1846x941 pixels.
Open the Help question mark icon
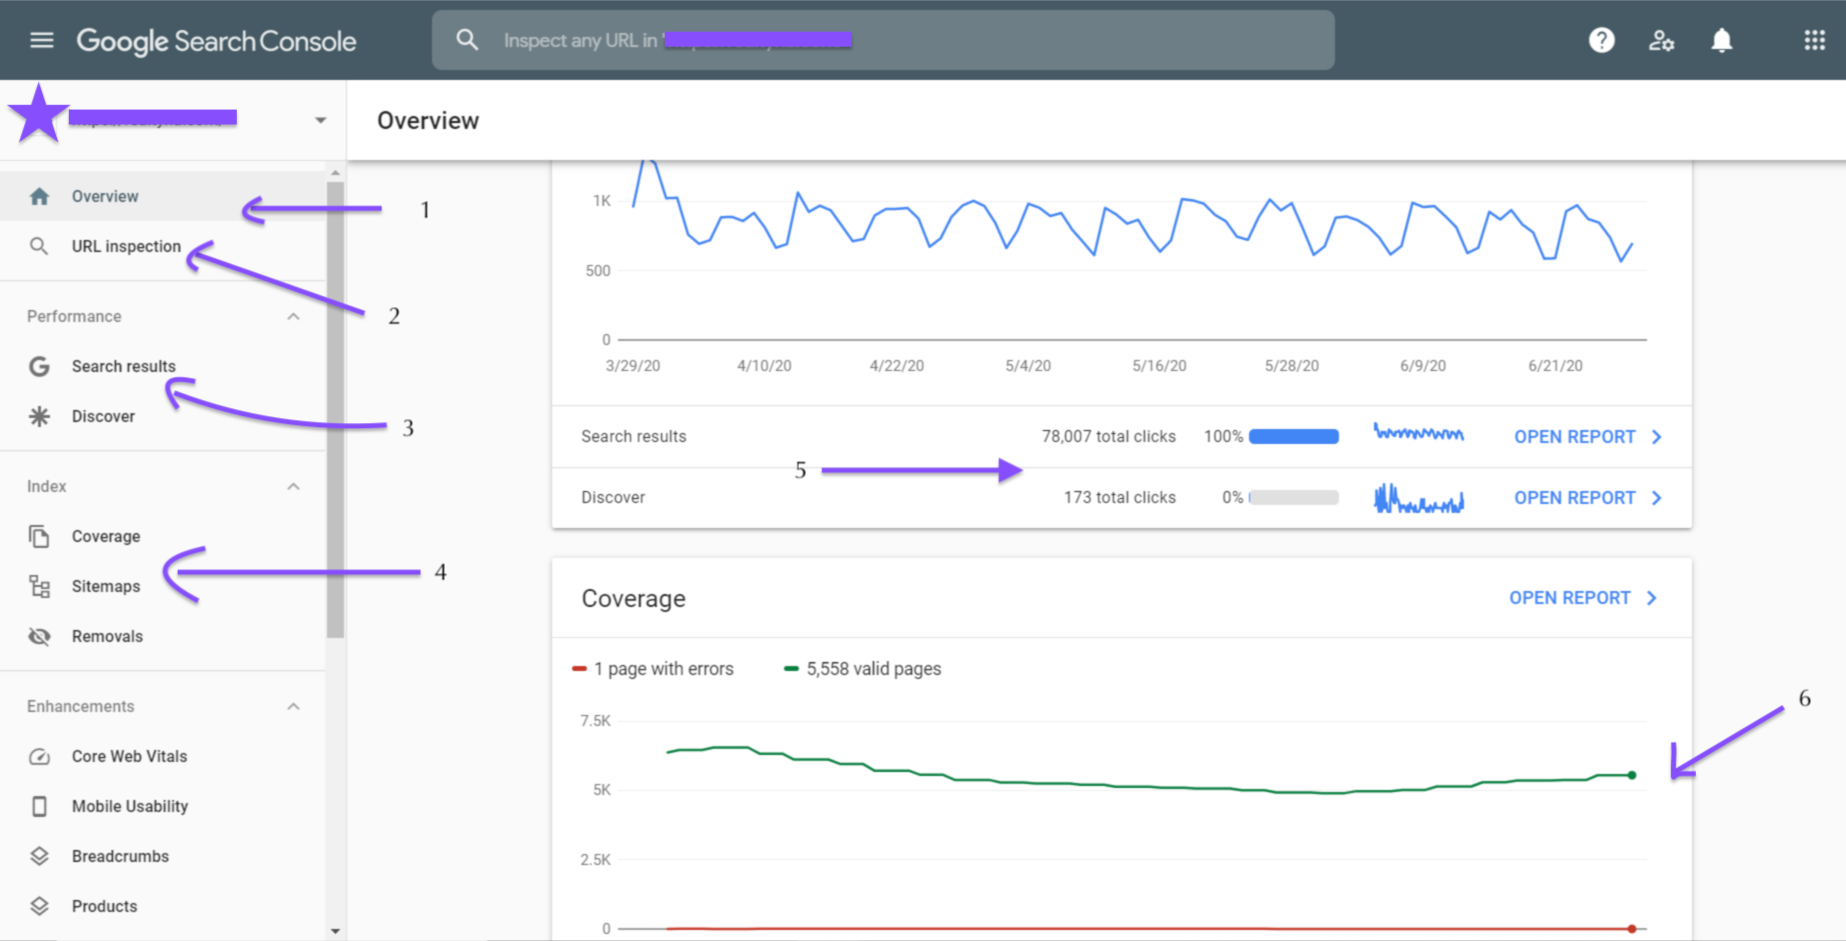pyautogui.click(x=1602, y=40)
